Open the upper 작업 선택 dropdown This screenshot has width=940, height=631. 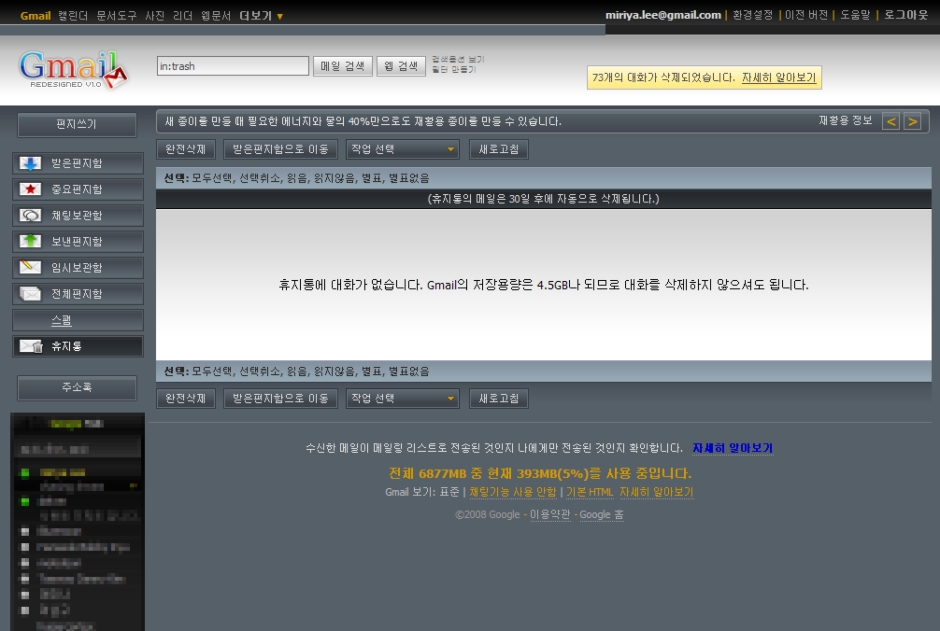tap(402, 149)
